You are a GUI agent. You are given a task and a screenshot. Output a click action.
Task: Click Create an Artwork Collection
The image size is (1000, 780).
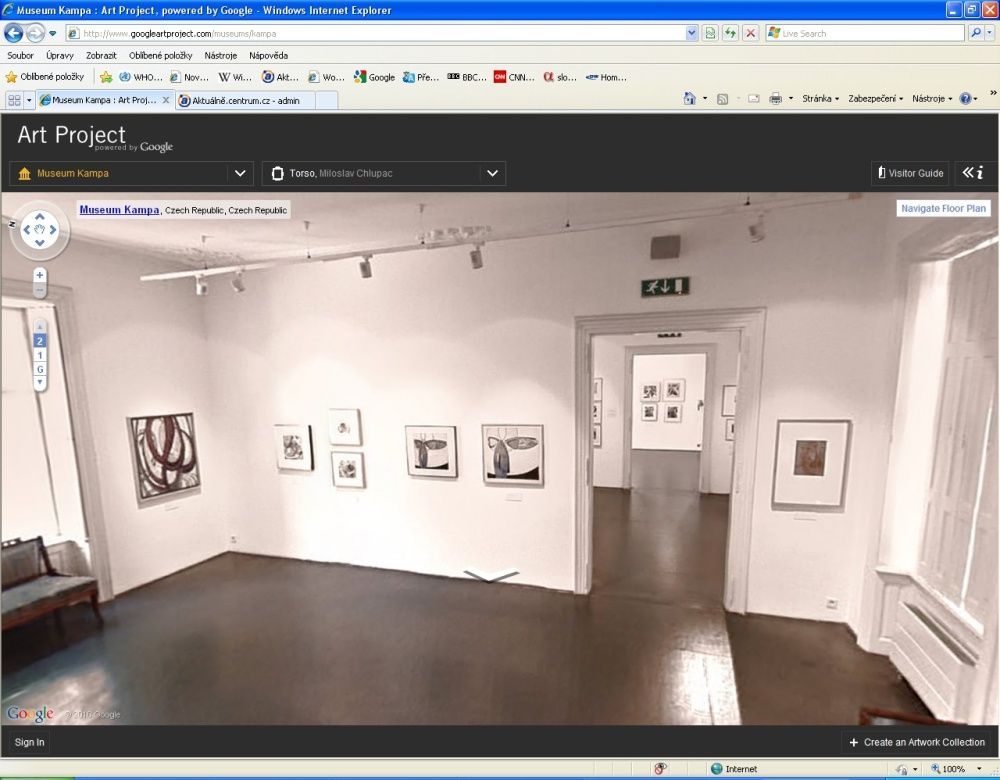(917, 742)
